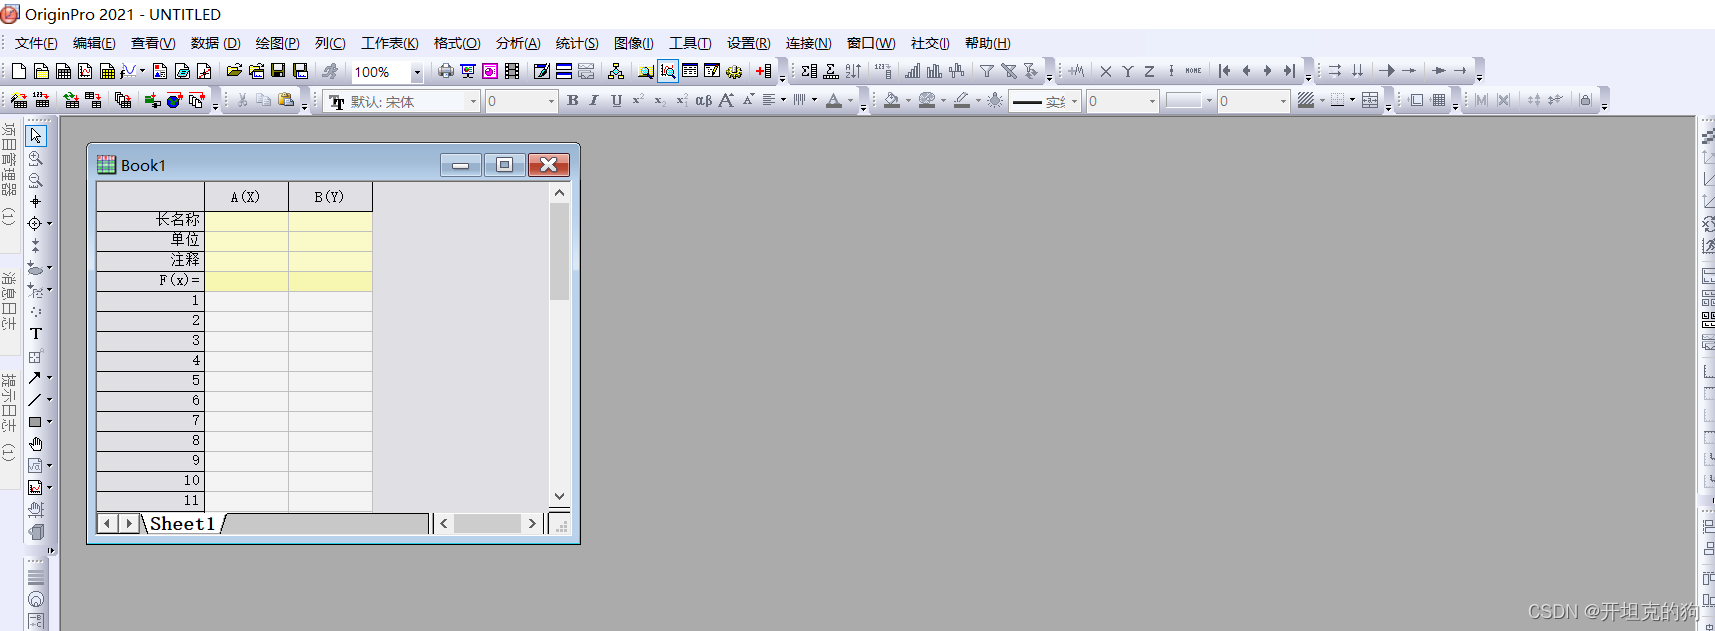Save the project with the floppy disk icon
The height and width of the screenshot is (631, 1715).
click(278, 71)
